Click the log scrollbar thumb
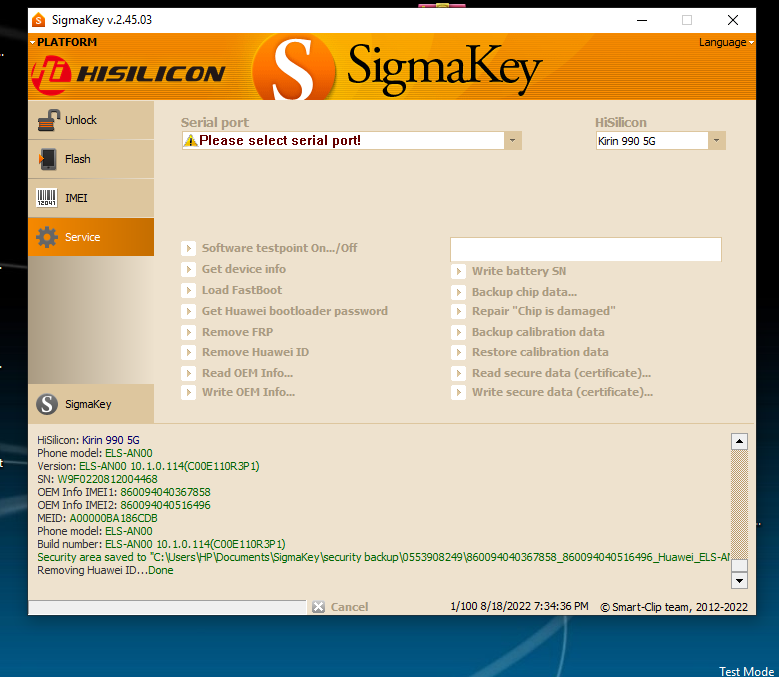779x677 pixels. [x=739, y=565]
